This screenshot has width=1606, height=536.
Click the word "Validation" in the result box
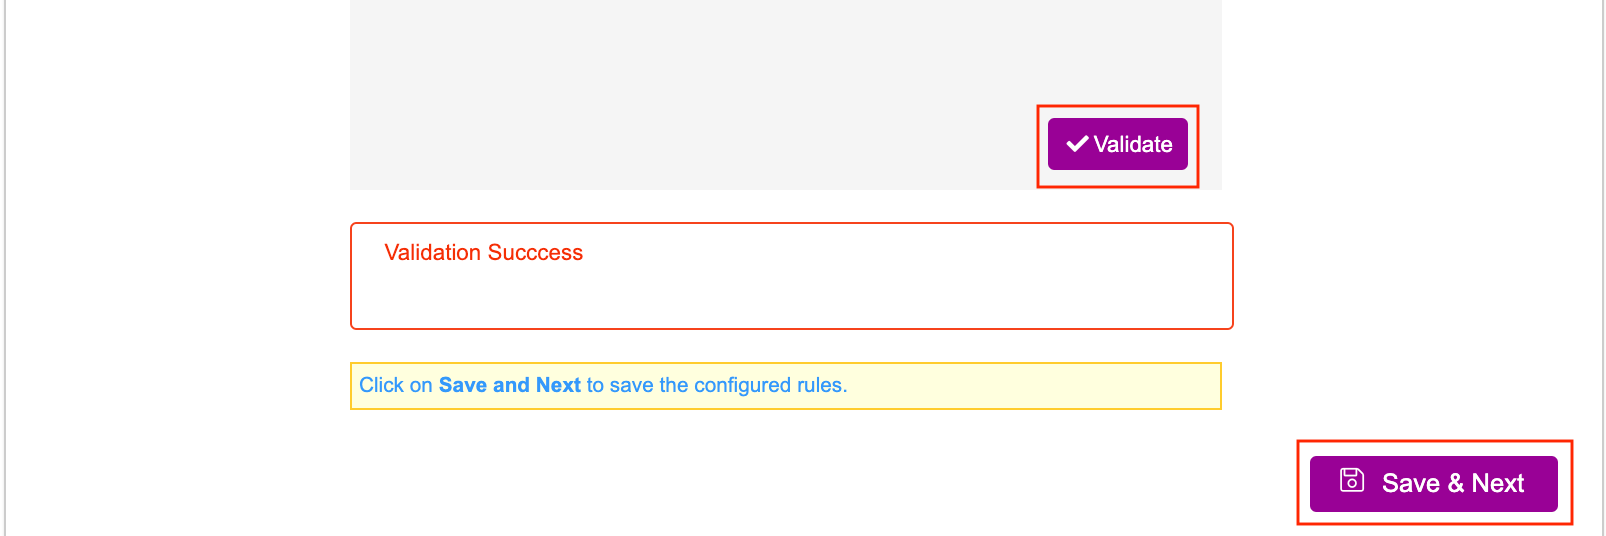[x=432, y=253]
